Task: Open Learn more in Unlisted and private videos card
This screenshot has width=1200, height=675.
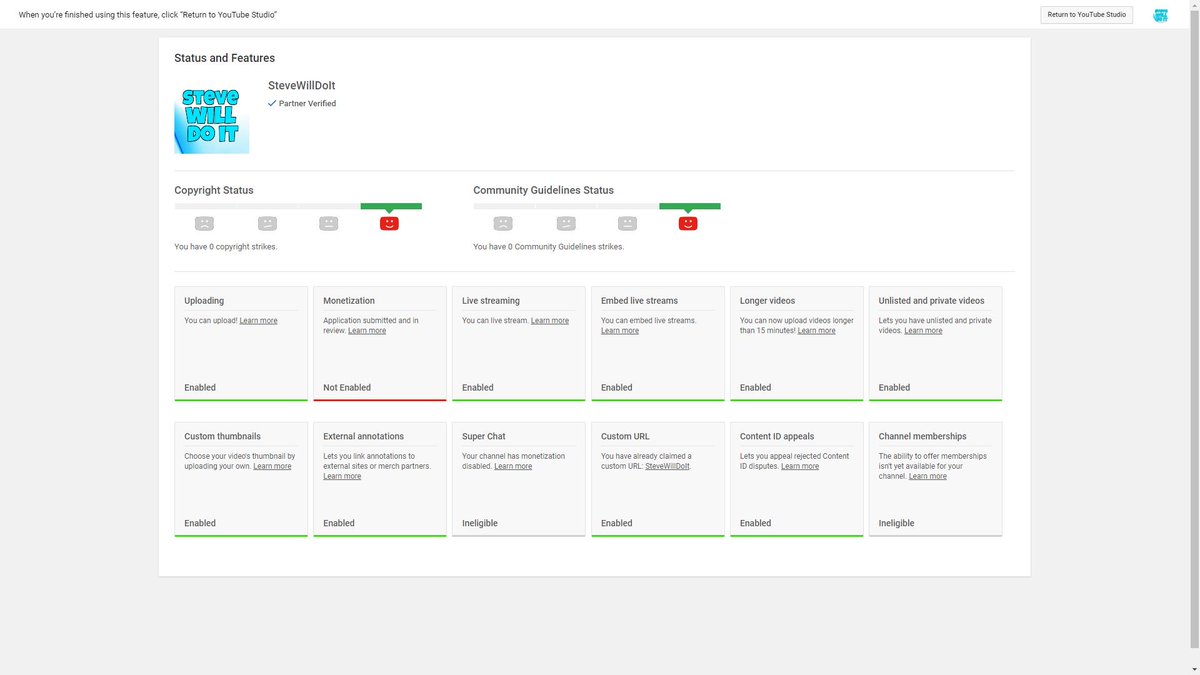Action: point(923,331)
